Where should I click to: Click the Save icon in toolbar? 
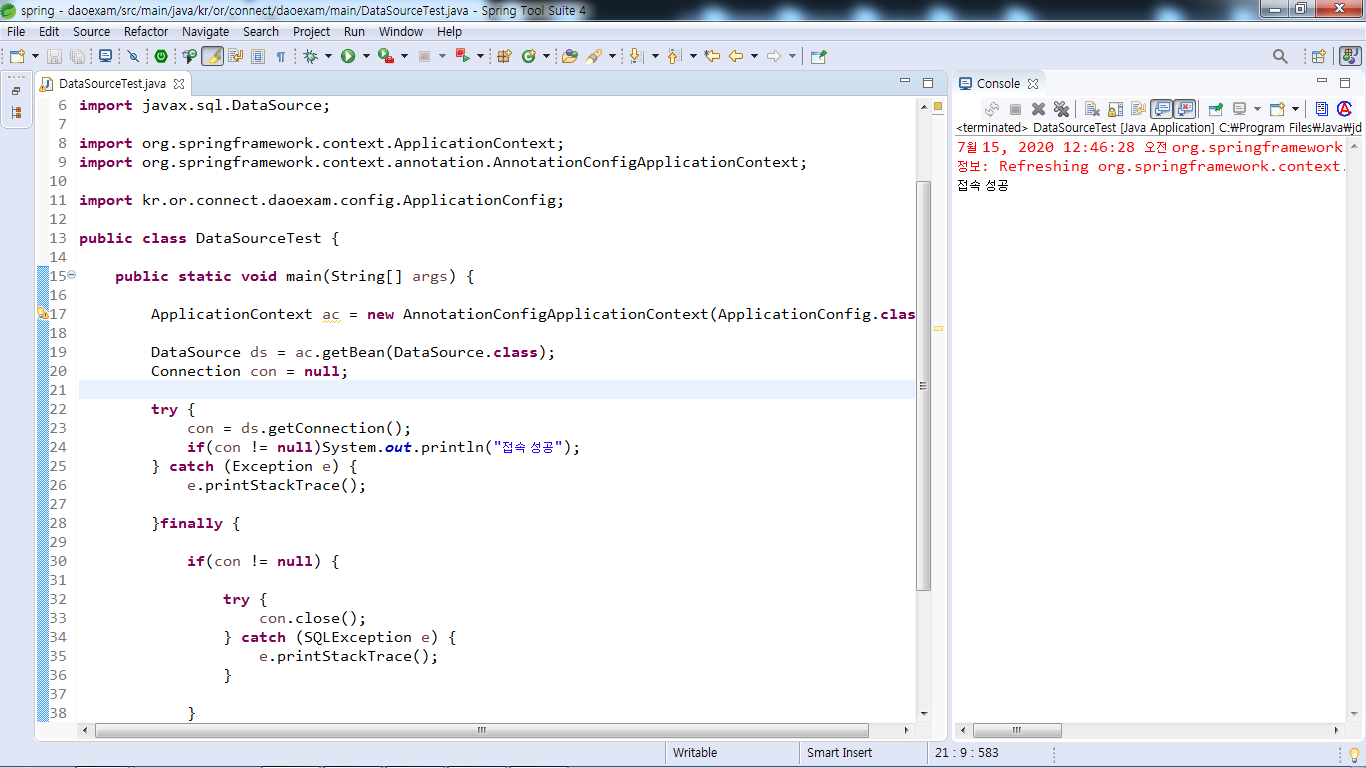[54, 57]
